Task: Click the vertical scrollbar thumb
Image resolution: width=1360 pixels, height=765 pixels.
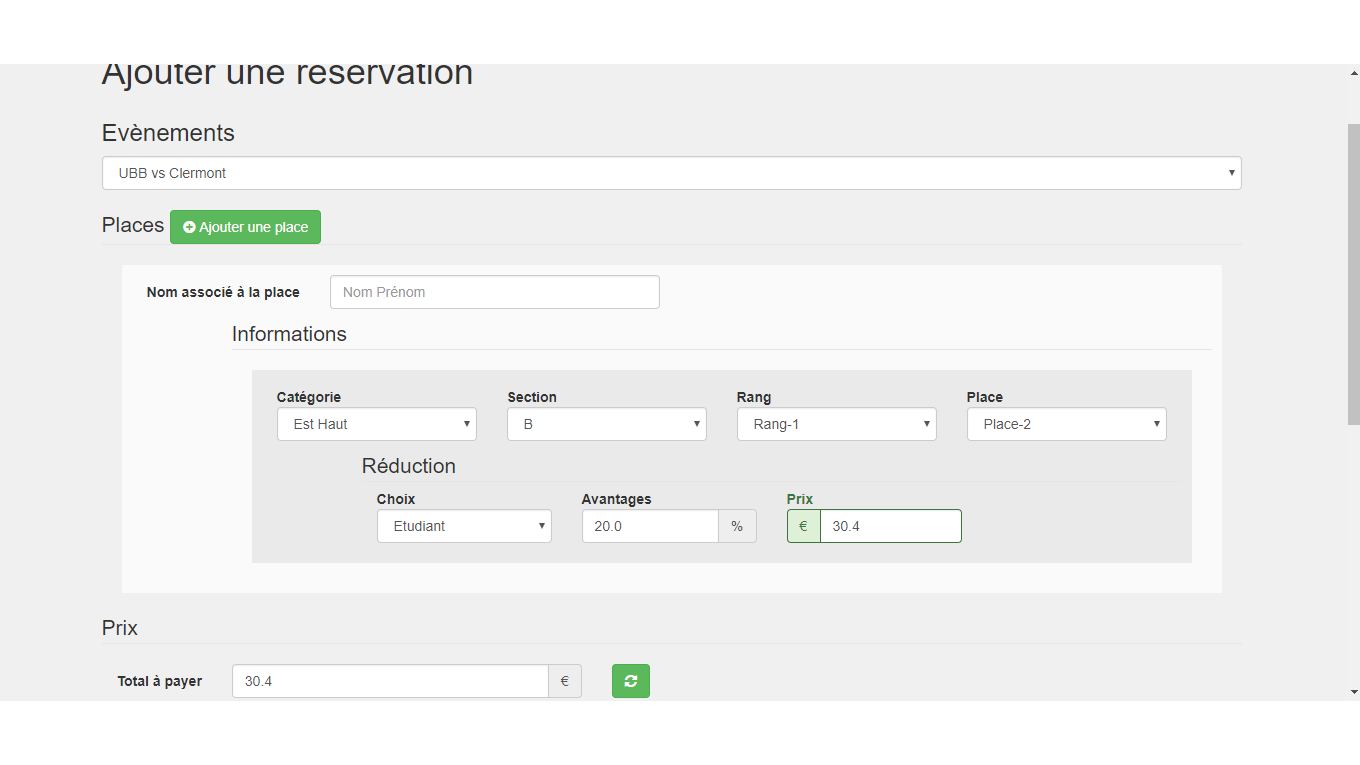Action: click(x=1353, y=275)
